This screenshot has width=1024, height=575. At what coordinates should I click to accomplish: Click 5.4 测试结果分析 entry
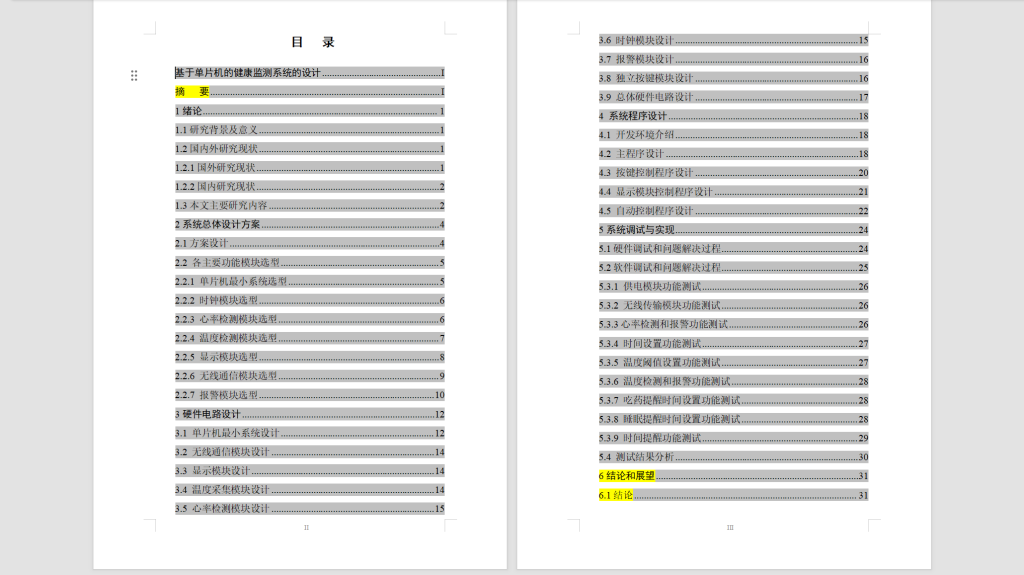pyautogui.click(x=637, y=457)
